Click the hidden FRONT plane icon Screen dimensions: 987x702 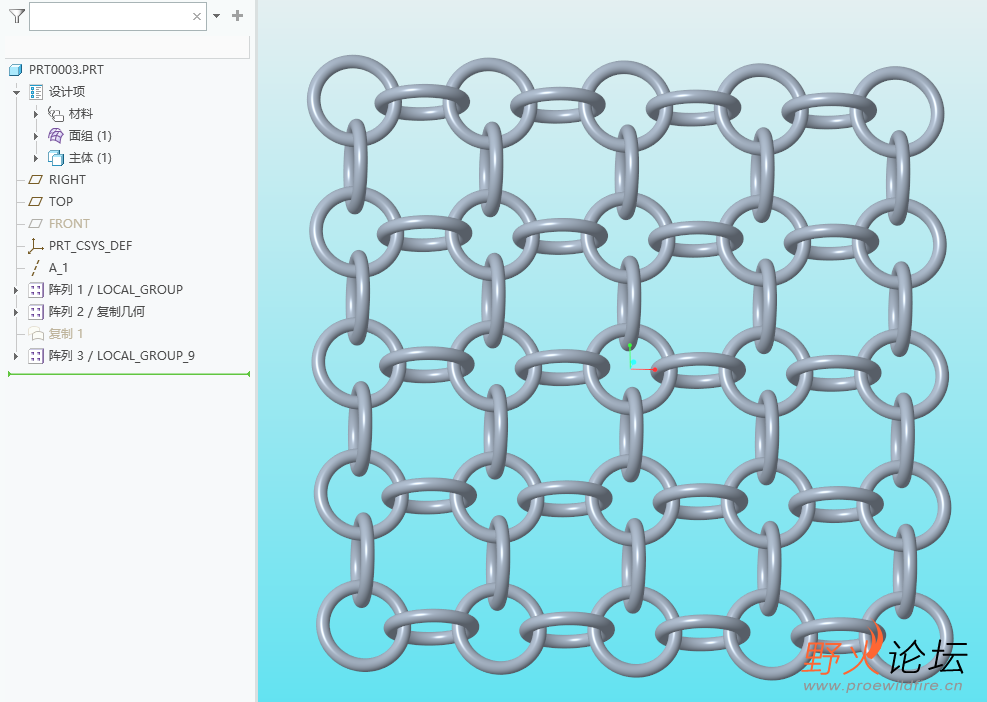click(36, 224)
